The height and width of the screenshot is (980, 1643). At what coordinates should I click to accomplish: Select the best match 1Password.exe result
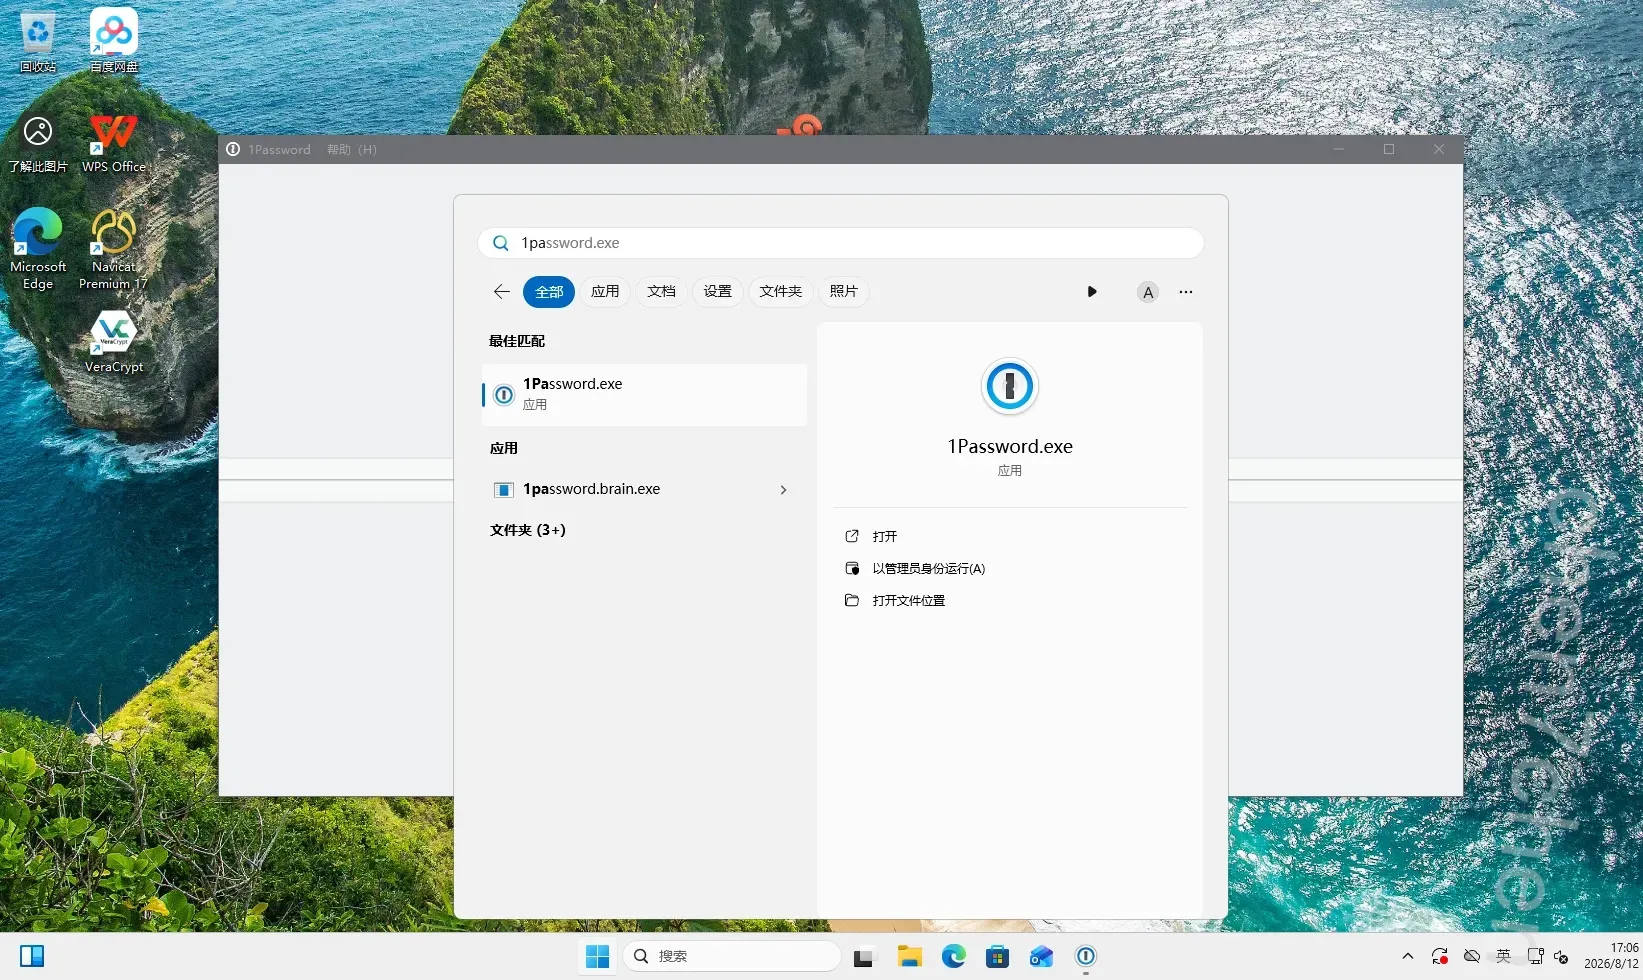(x=644, y=394)
